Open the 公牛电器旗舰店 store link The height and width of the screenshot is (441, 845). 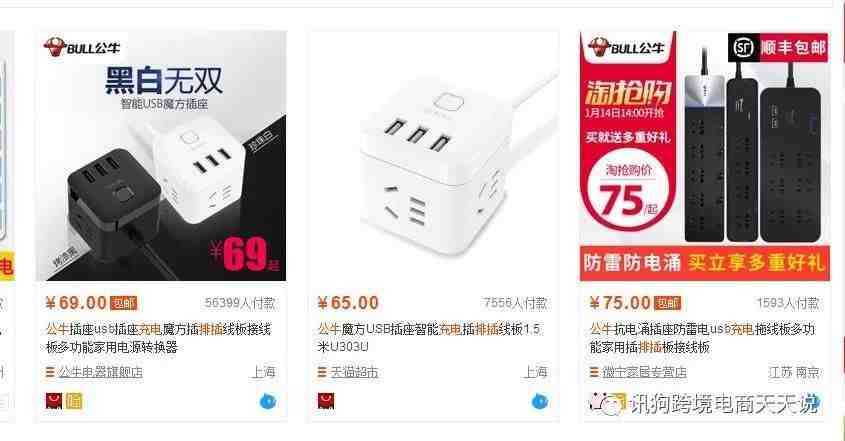point(100,371)
